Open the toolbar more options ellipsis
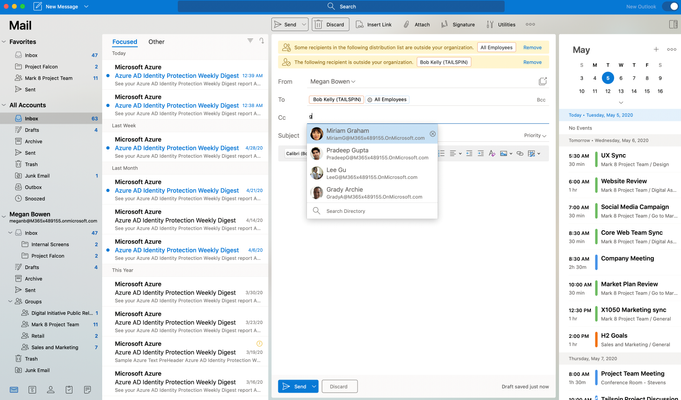This screenshot has height=400, width=681. (x=530, y=24)
